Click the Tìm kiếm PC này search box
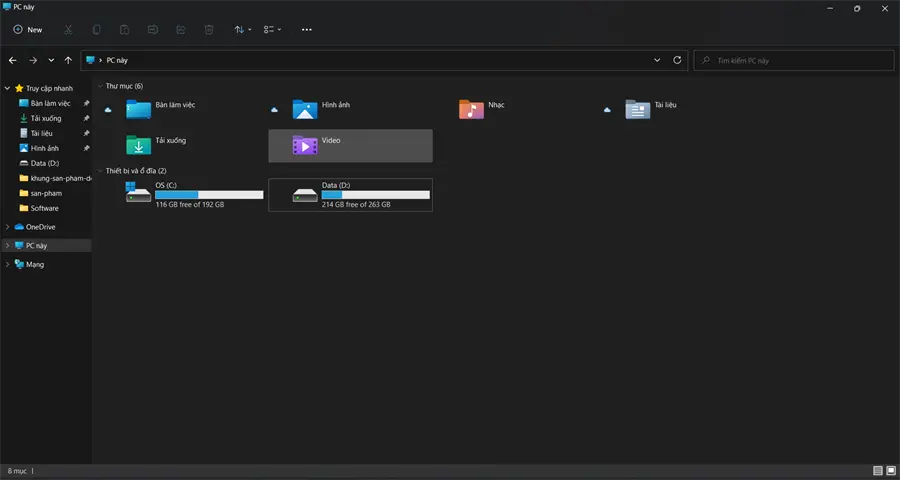Screen dimensions: 900x480 click(794, 60)
